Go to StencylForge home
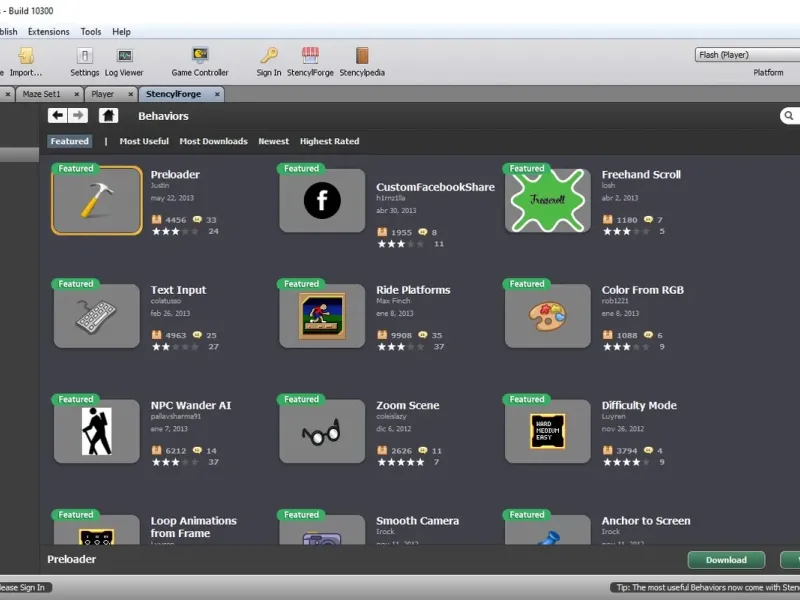This screenshot has height=600, width=800. tap(108, 115)
